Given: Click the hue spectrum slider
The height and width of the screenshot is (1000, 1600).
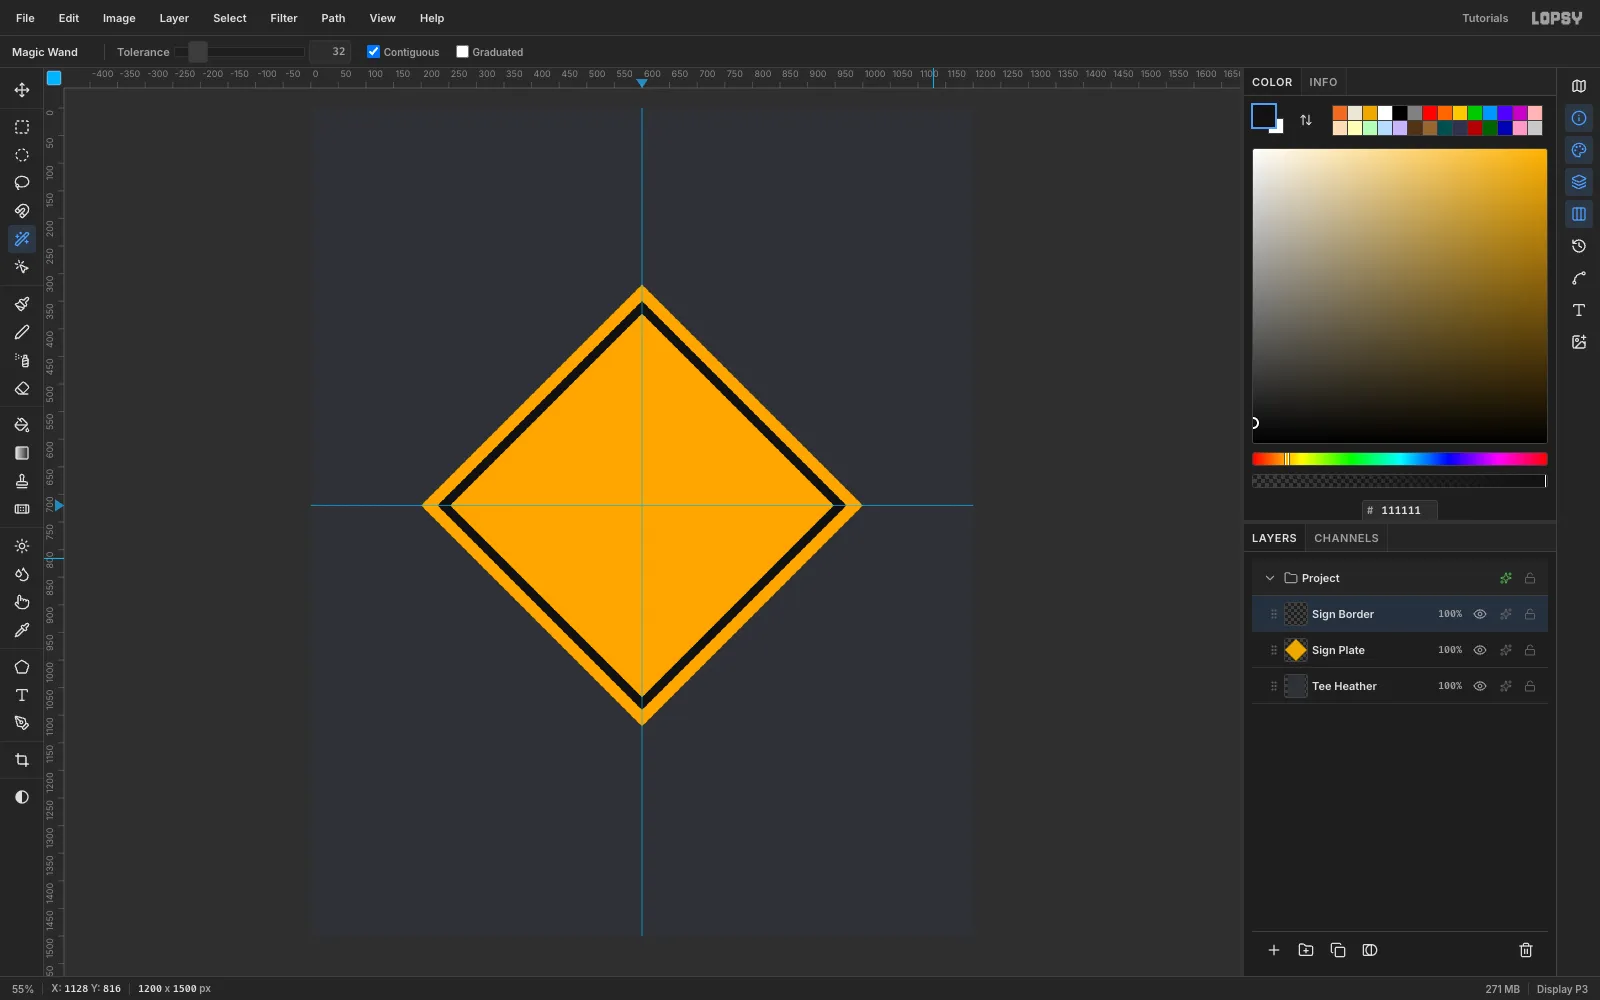Looking at the screenshot, I should (1400, 459).
